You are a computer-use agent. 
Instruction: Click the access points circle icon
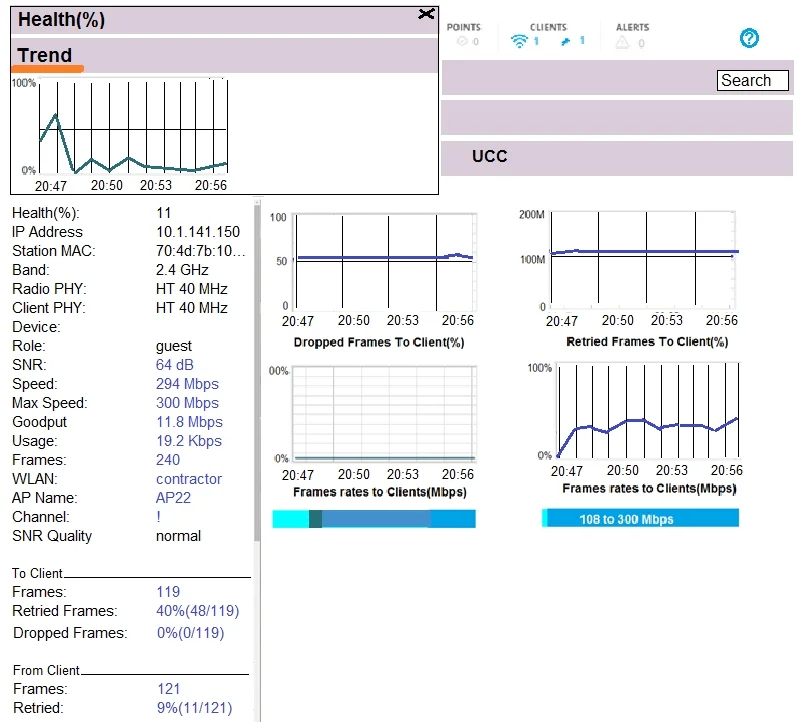tap(462, 42)
